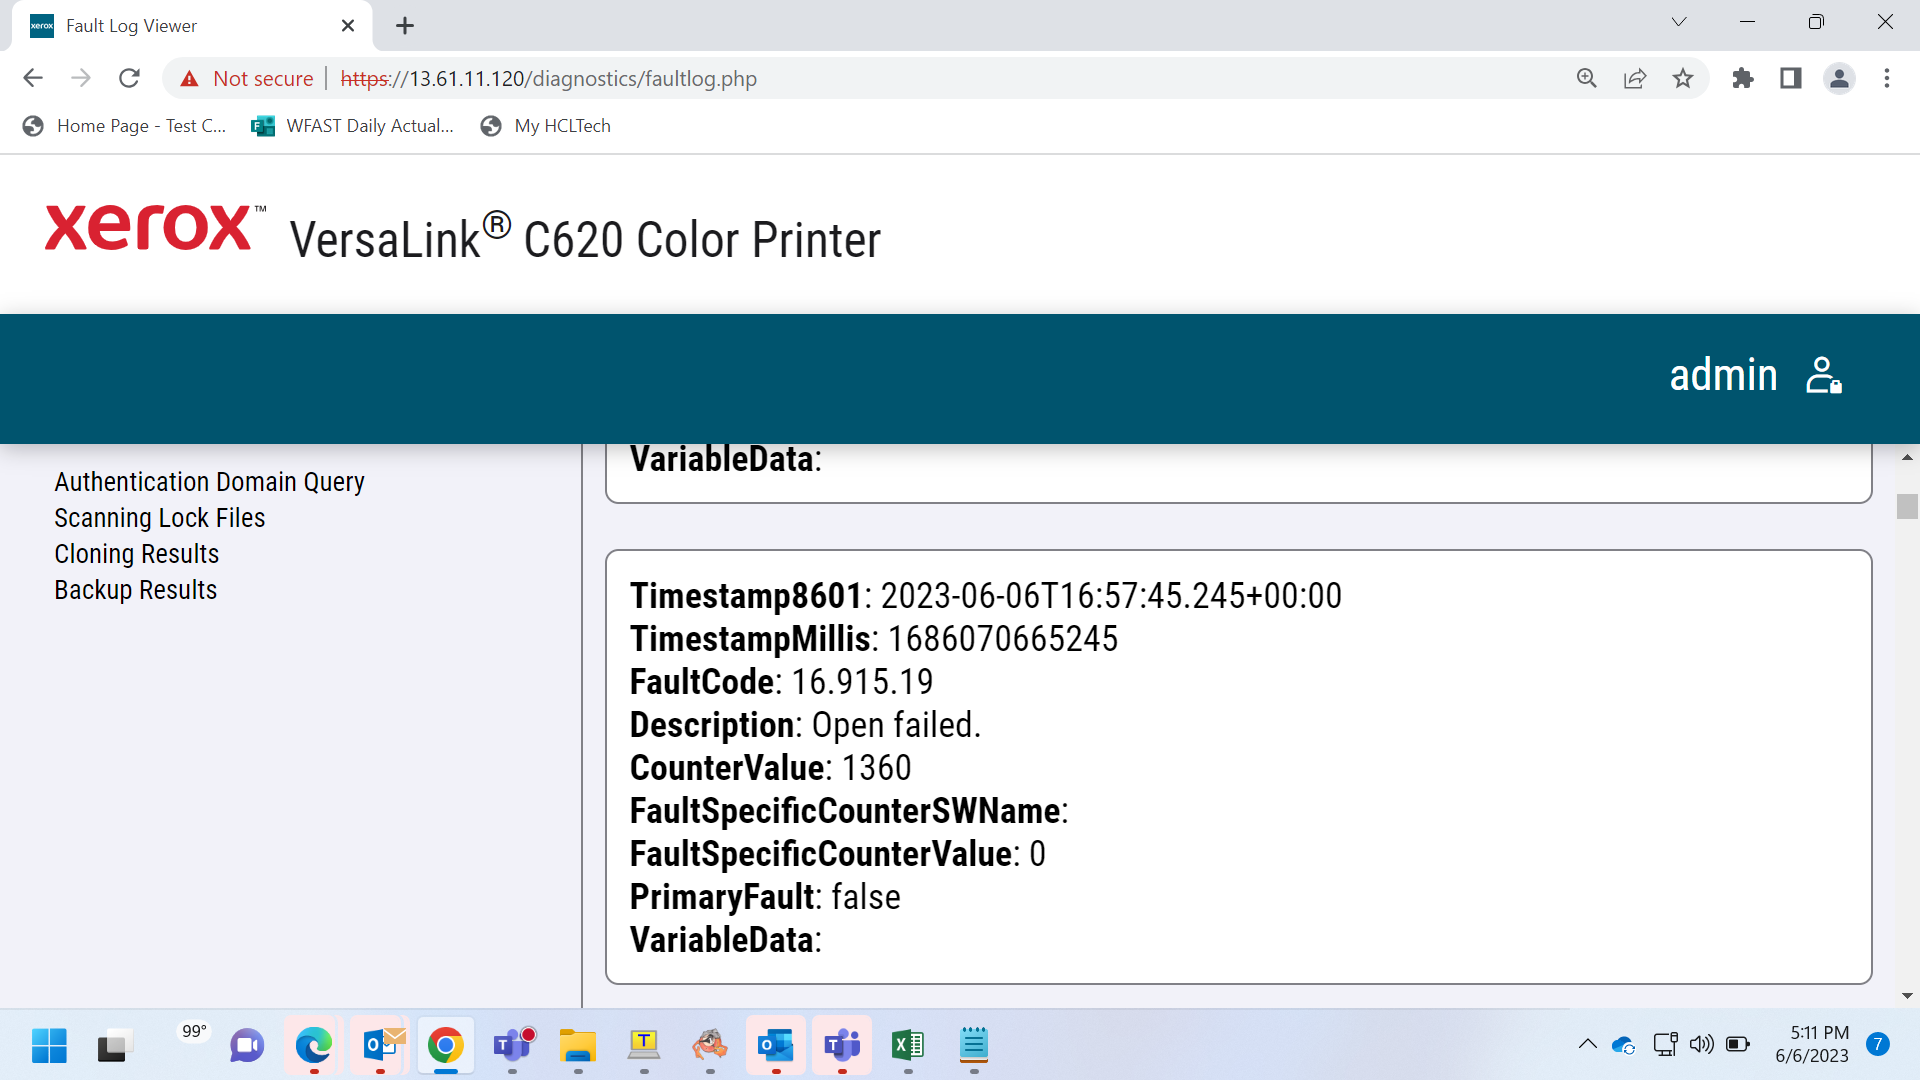Click the Not secure warning indicator
The image size is (1920, 1080).
(x=247, y=78)
